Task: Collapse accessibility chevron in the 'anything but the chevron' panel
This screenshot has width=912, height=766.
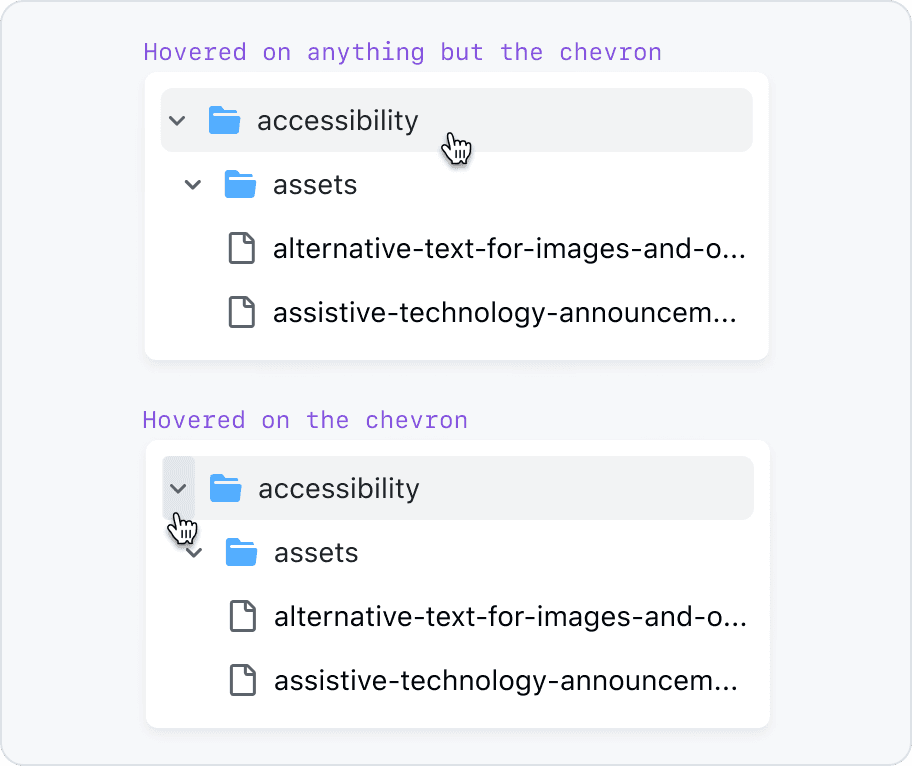Action: click(x=177, y=121)
